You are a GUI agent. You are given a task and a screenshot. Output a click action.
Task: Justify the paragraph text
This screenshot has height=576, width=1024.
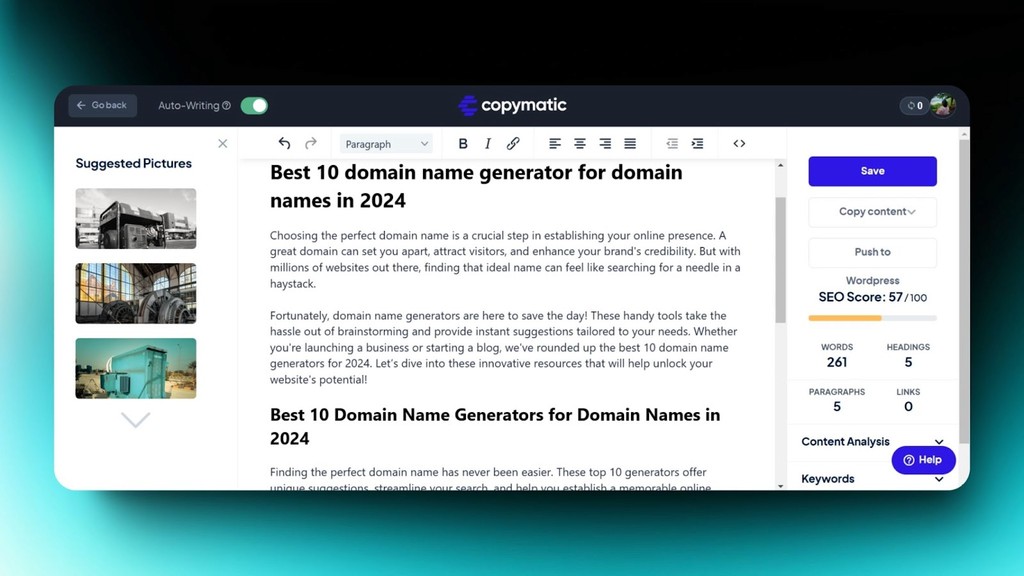(629, 143)
